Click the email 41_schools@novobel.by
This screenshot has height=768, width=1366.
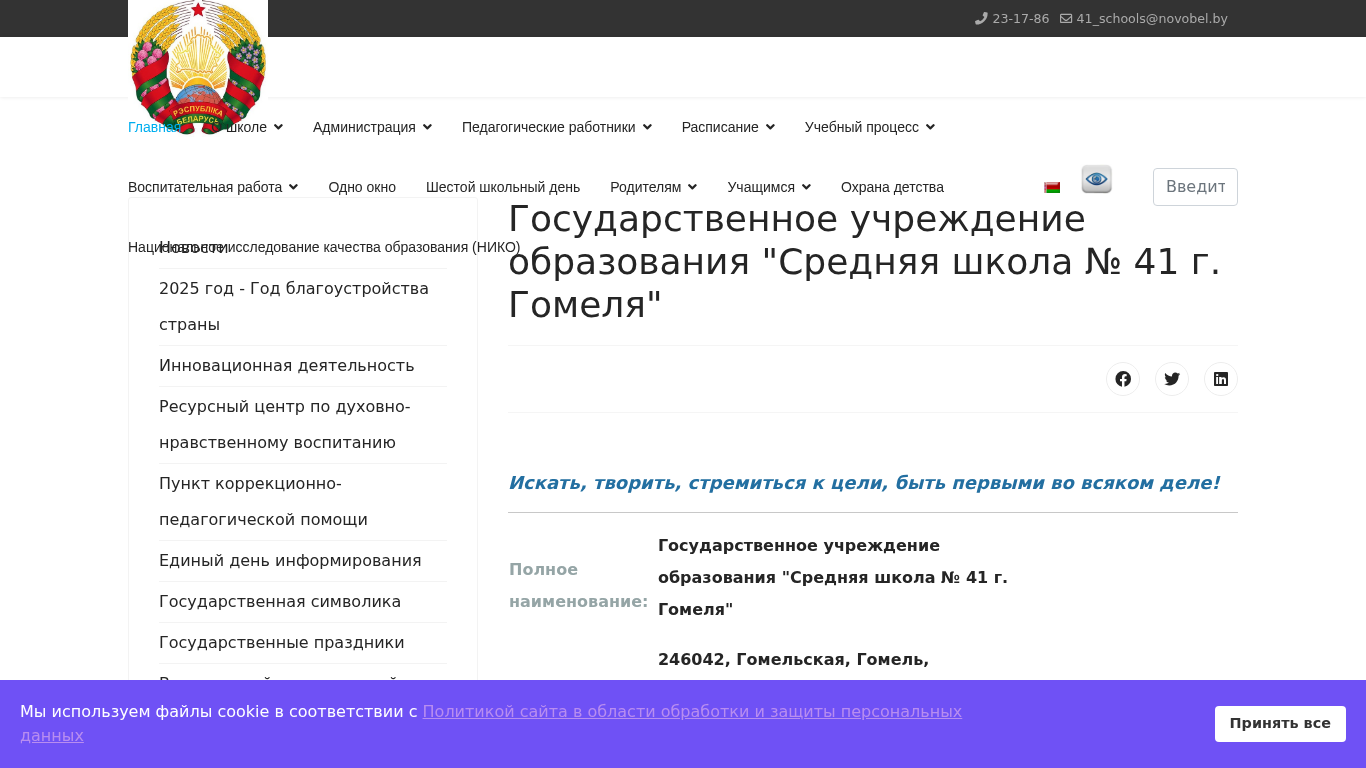coord(1152,18)
